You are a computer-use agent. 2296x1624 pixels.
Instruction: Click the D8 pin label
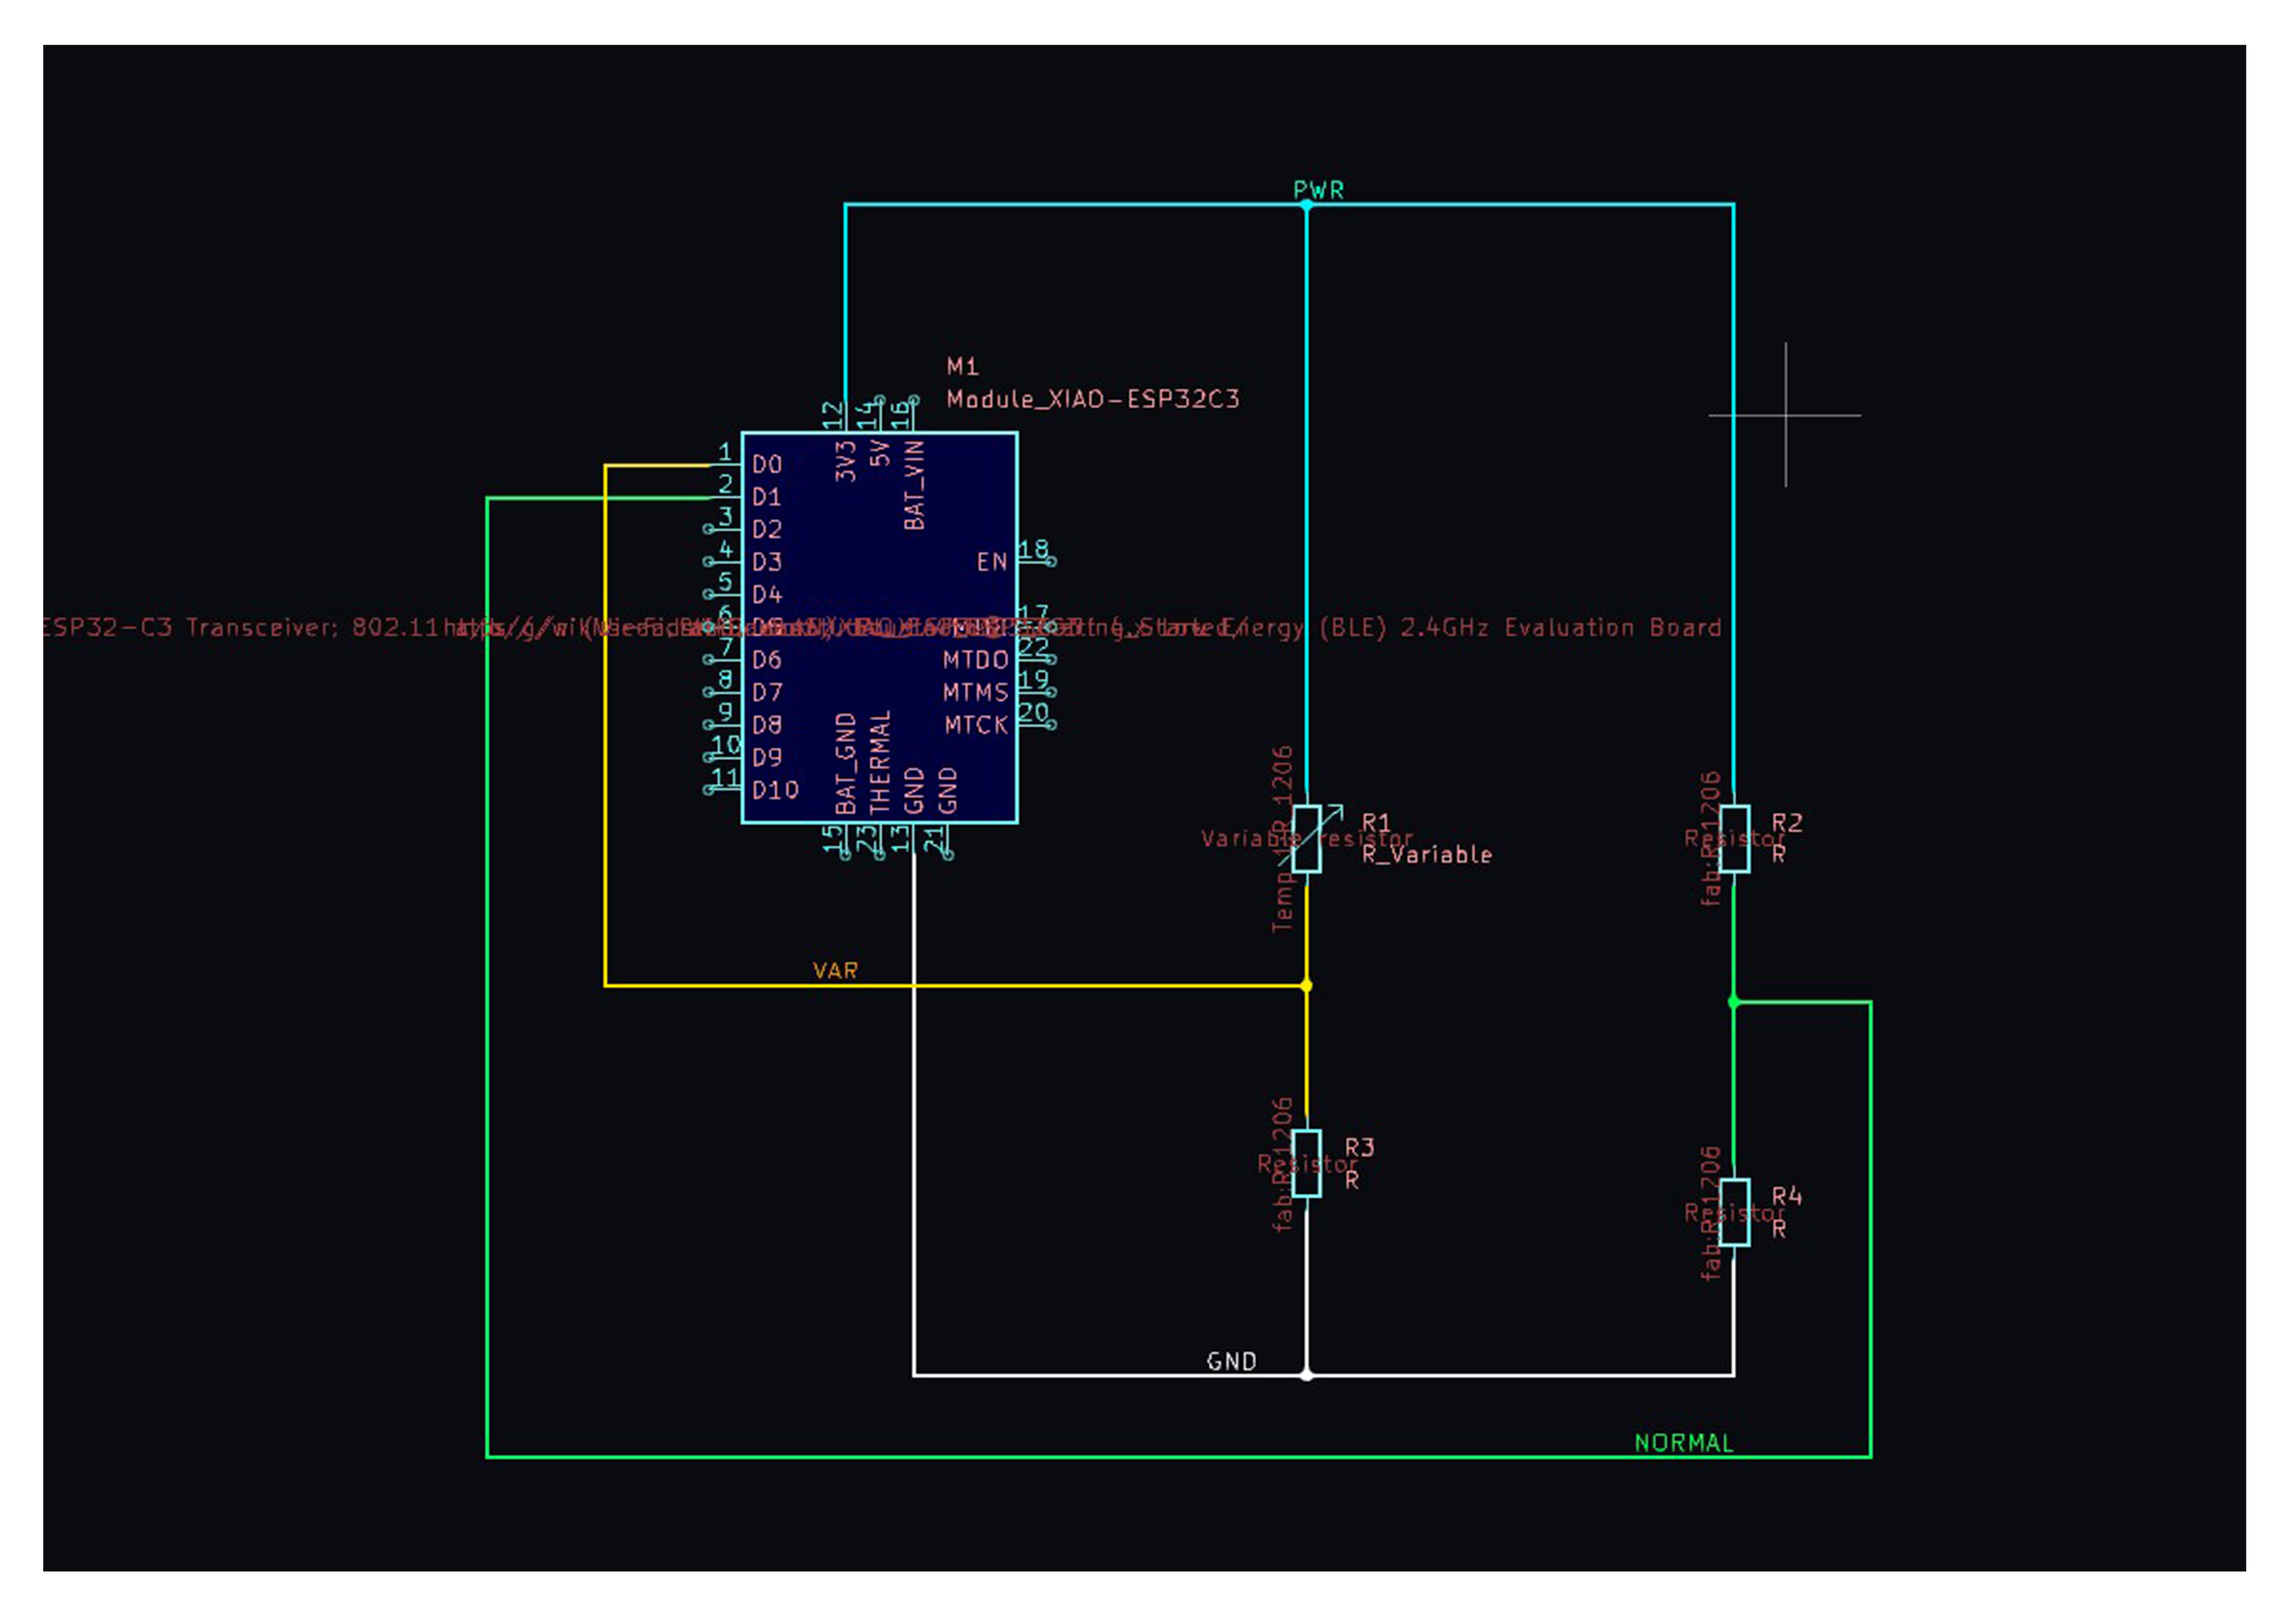pos(767,725)
